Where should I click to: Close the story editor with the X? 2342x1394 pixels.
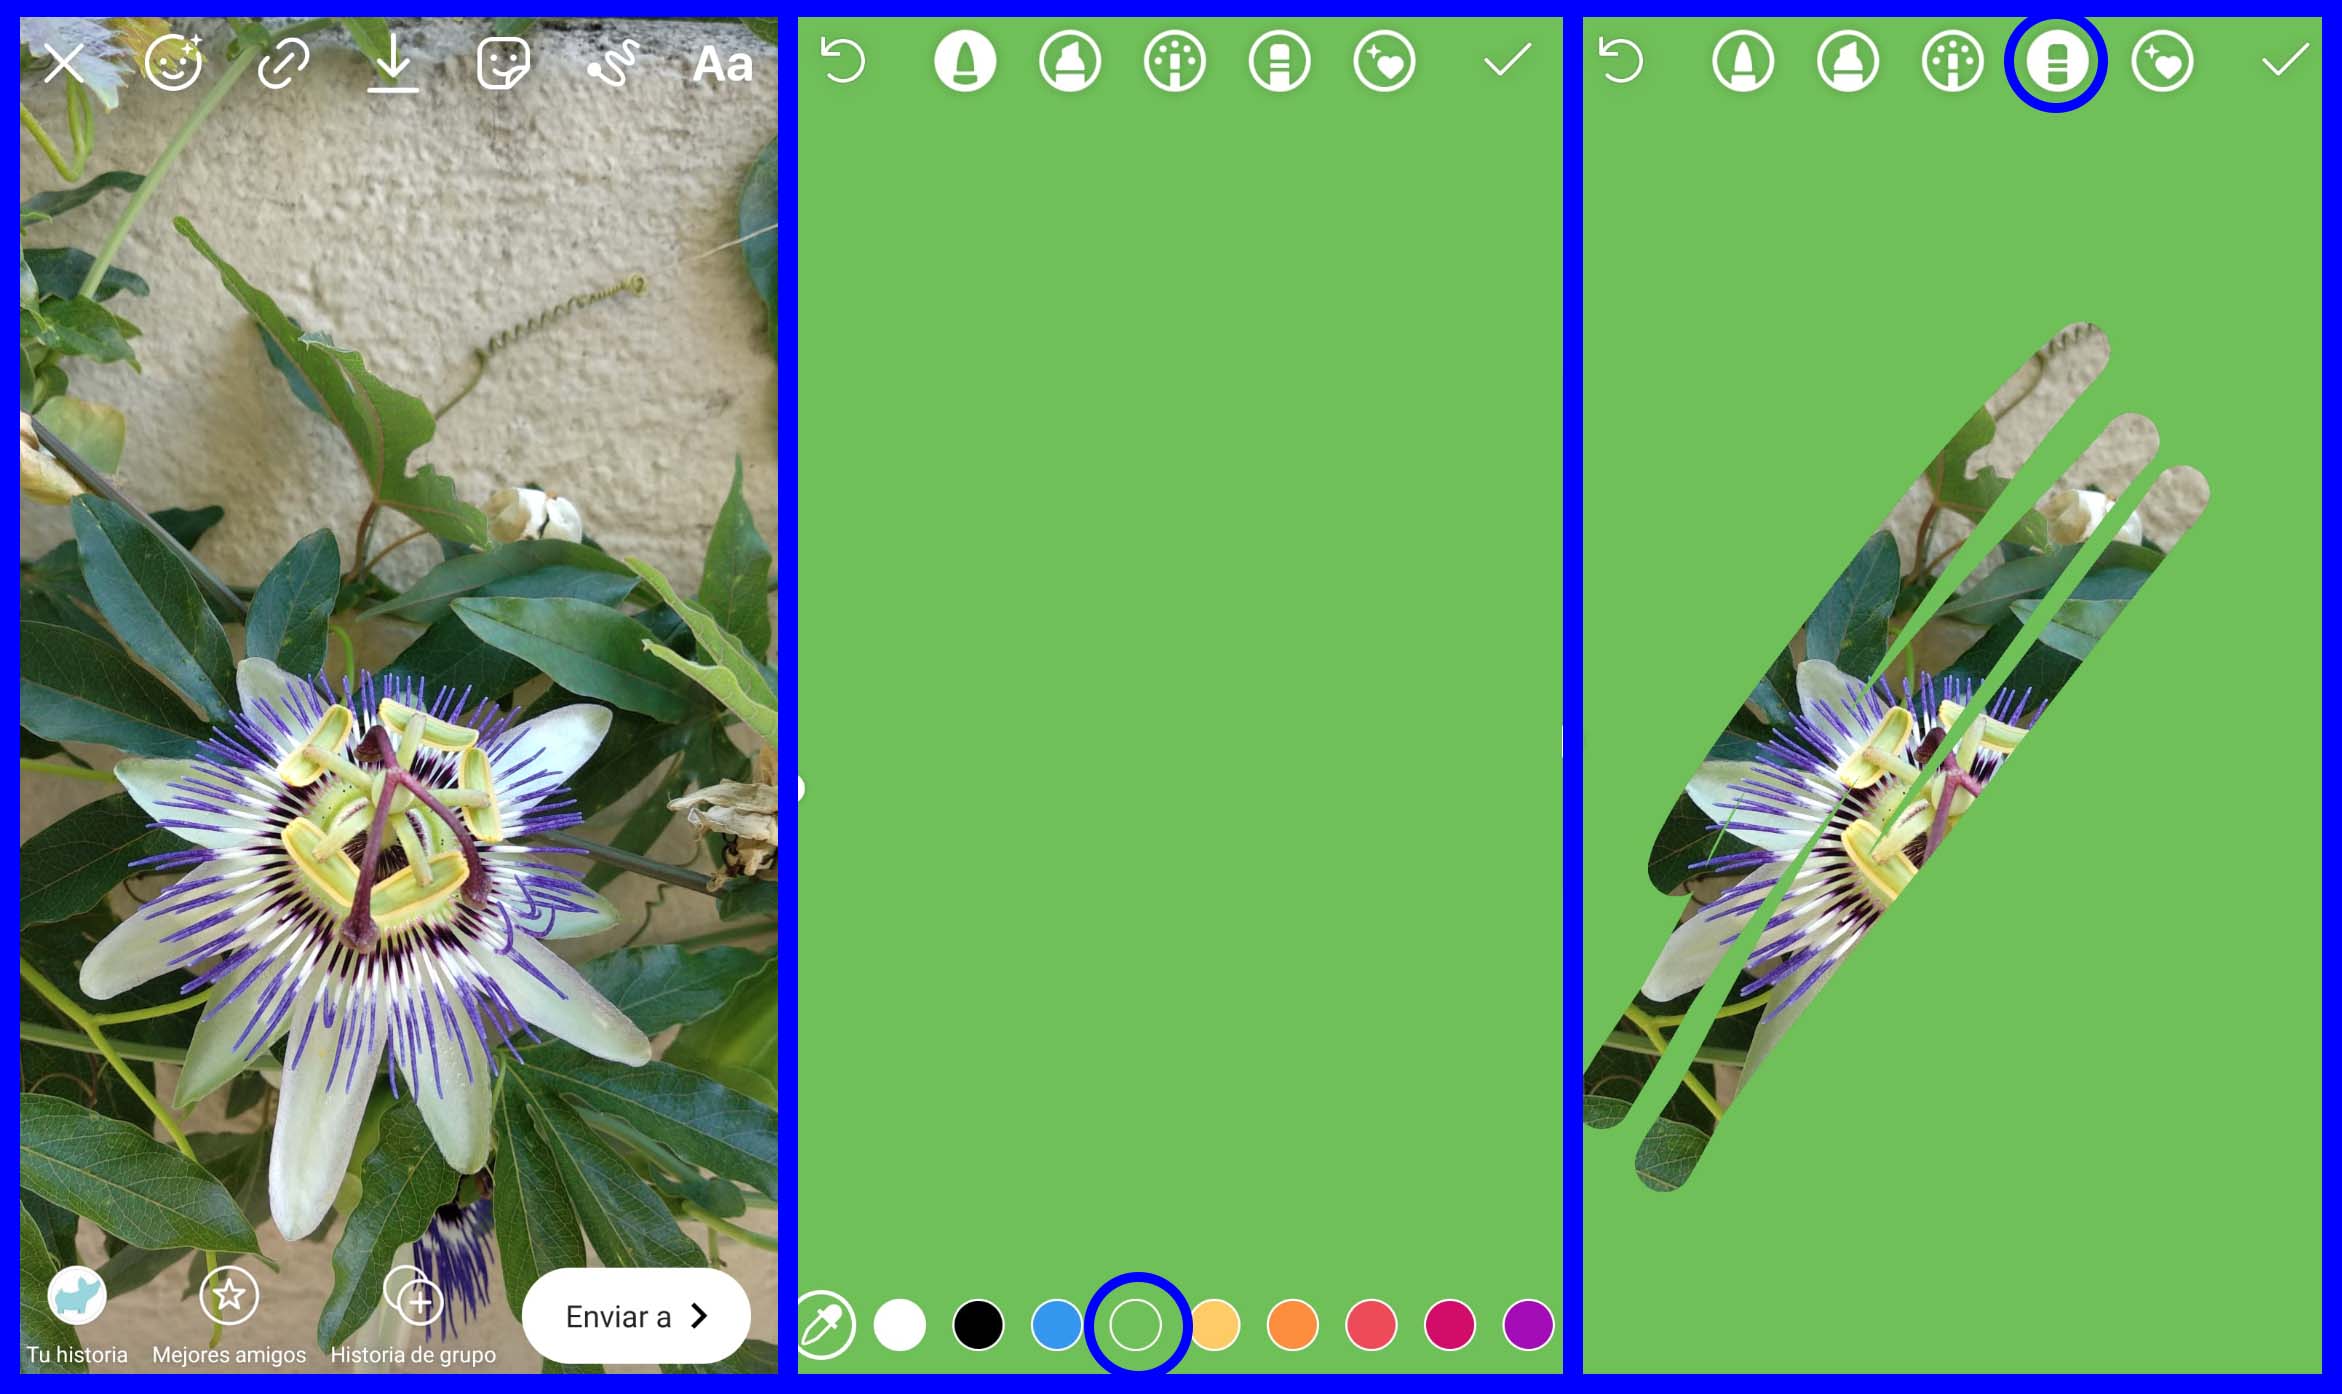tap(66, 63)
